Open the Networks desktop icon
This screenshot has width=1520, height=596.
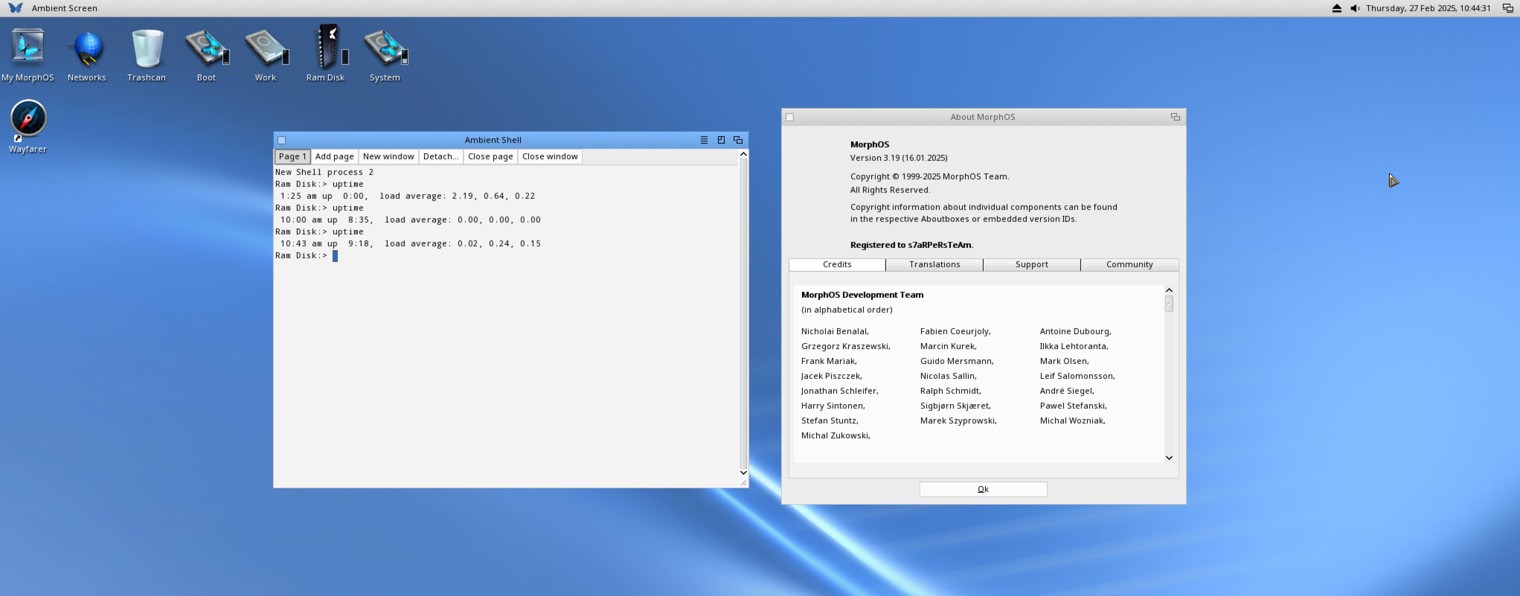(x=87, y=54)
